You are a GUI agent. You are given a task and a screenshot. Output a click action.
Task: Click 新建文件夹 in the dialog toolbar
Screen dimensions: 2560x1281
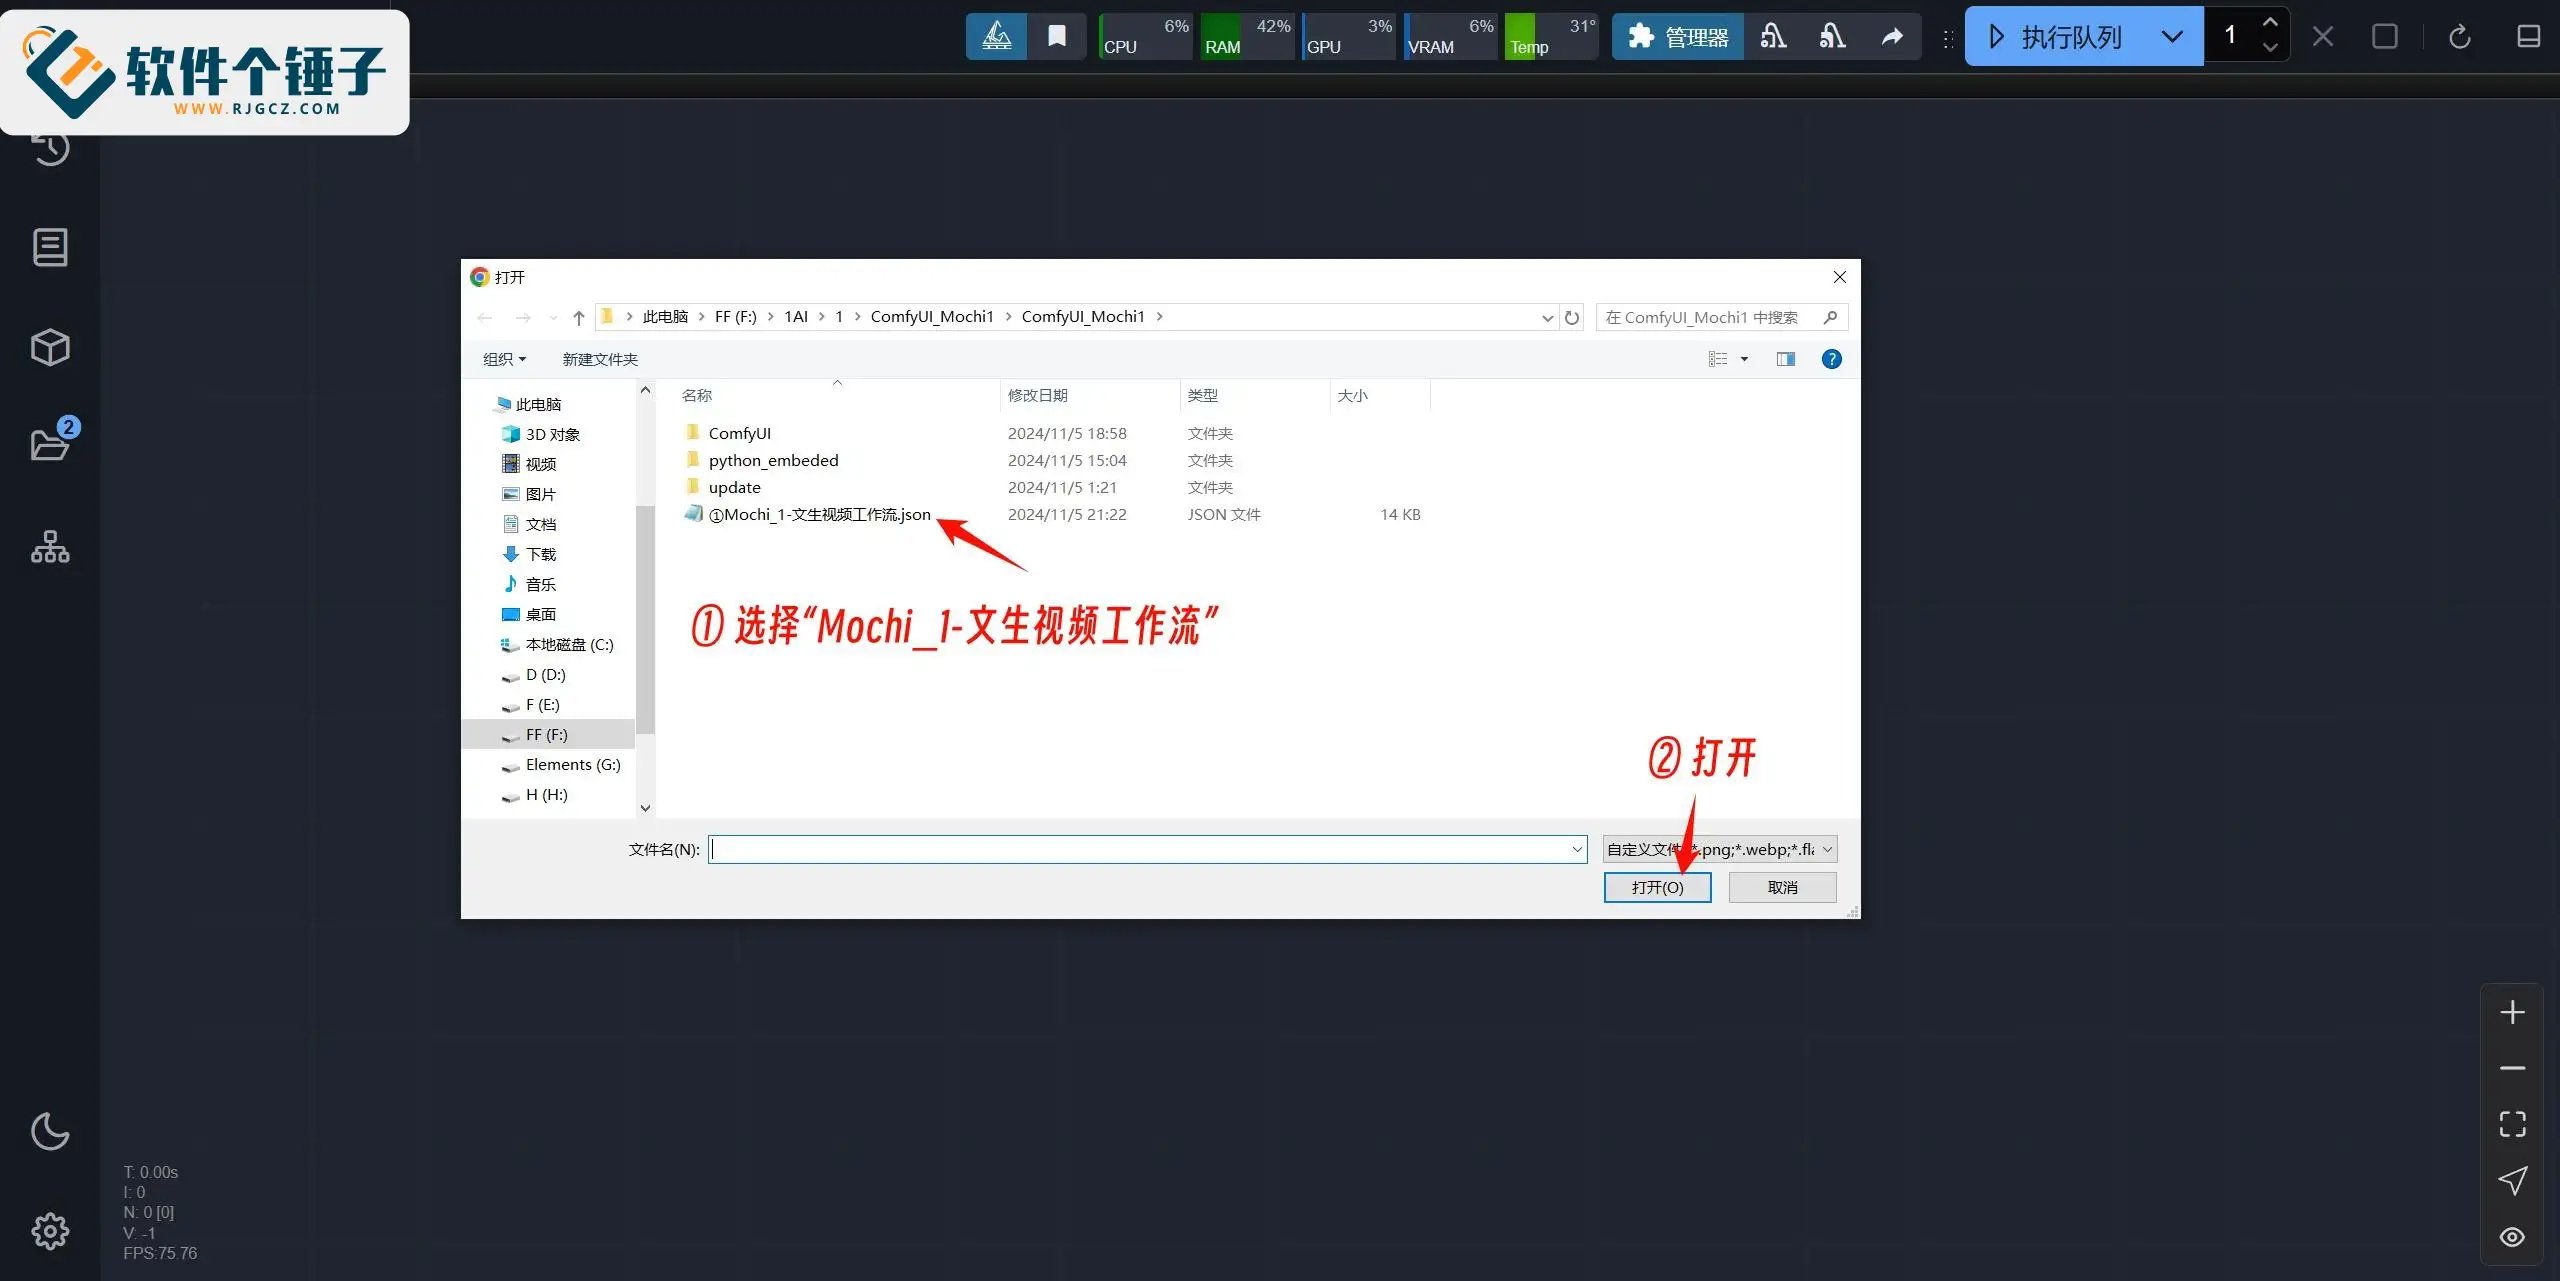[x=600, y=360]
